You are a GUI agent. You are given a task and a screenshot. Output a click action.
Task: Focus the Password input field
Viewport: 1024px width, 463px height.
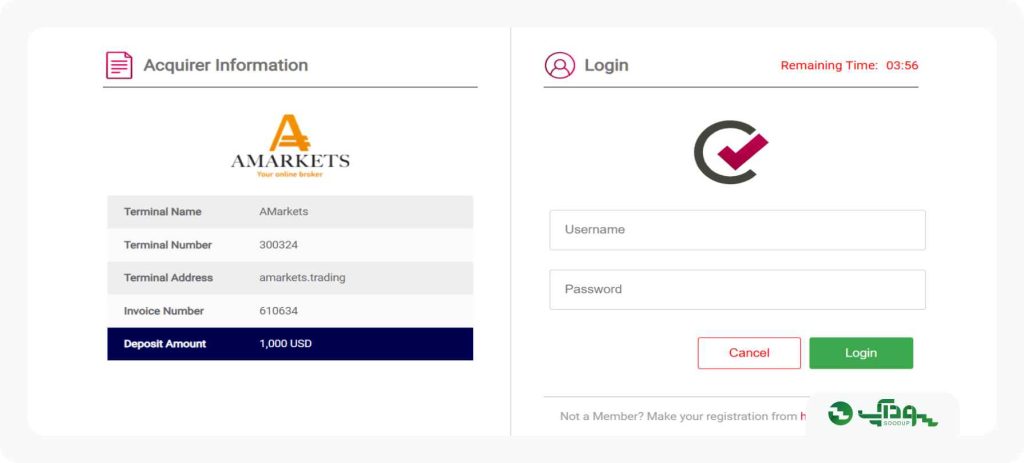[x=737, y=289]
